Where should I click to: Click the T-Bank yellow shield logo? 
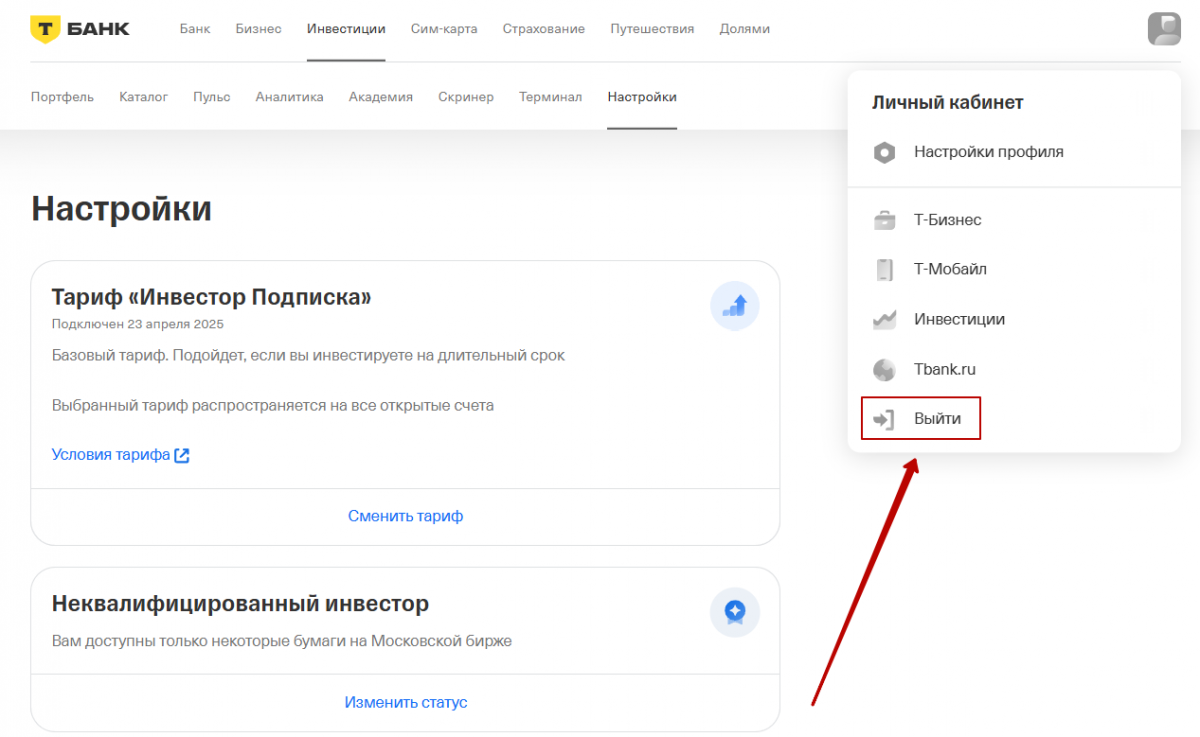pos(45,29)
